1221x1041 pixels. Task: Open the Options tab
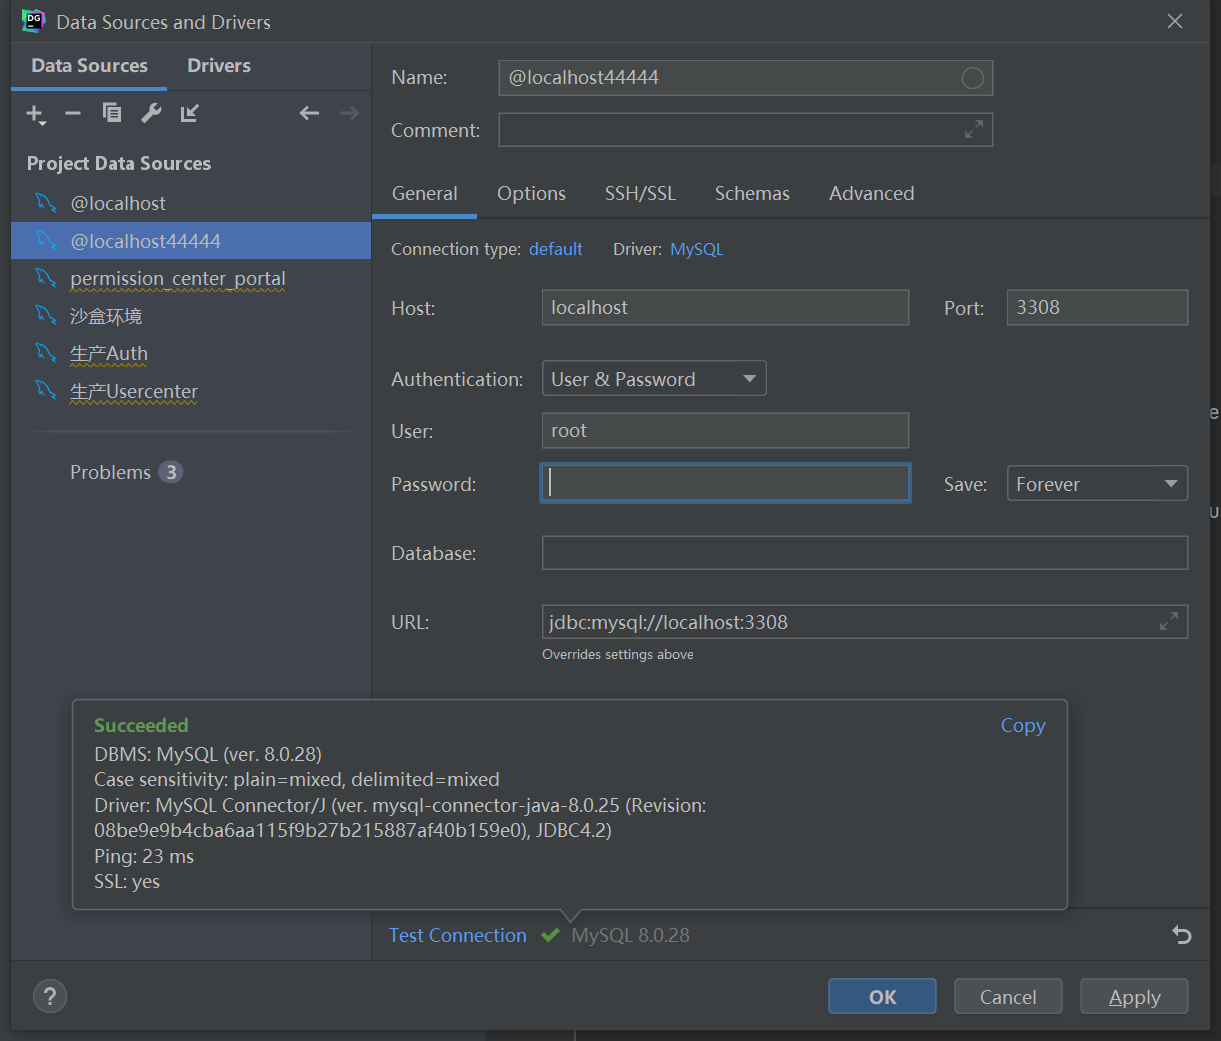tap(531, 194)
